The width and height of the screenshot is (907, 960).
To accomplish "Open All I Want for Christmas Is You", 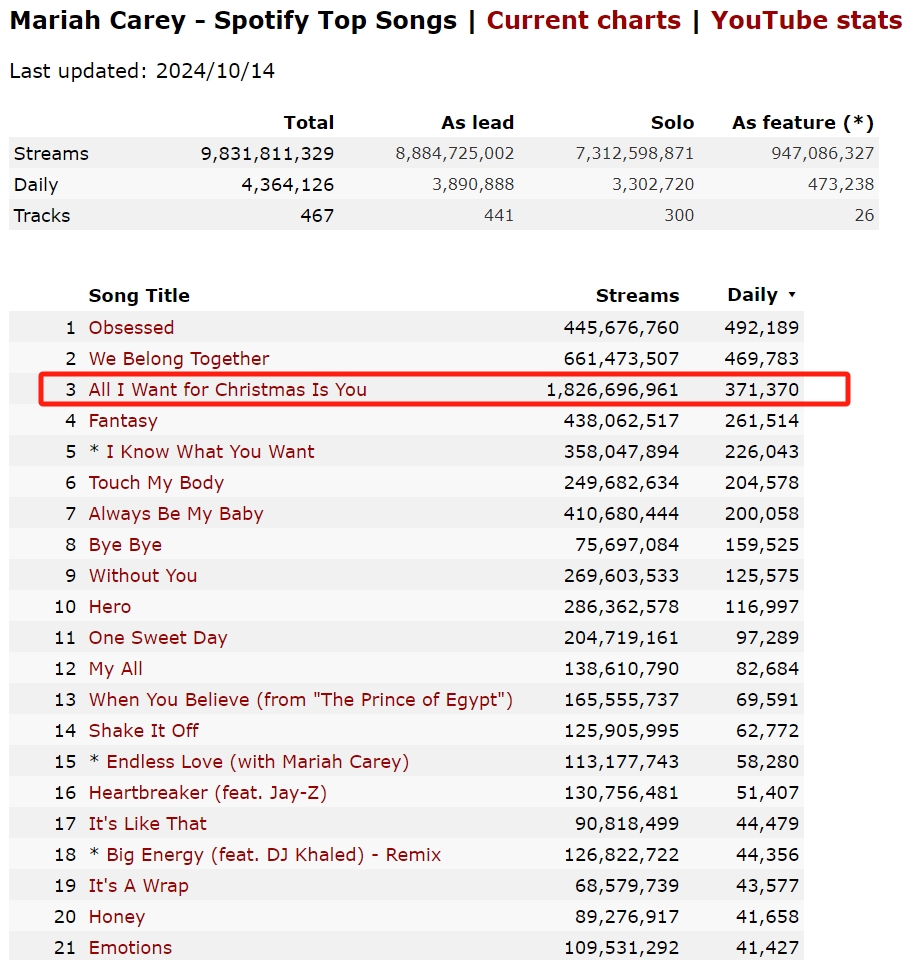I will (228, 390).
